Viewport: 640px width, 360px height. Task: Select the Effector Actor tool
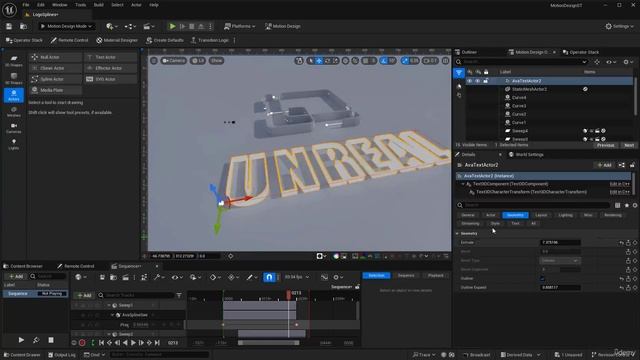(x=110, y=68)
